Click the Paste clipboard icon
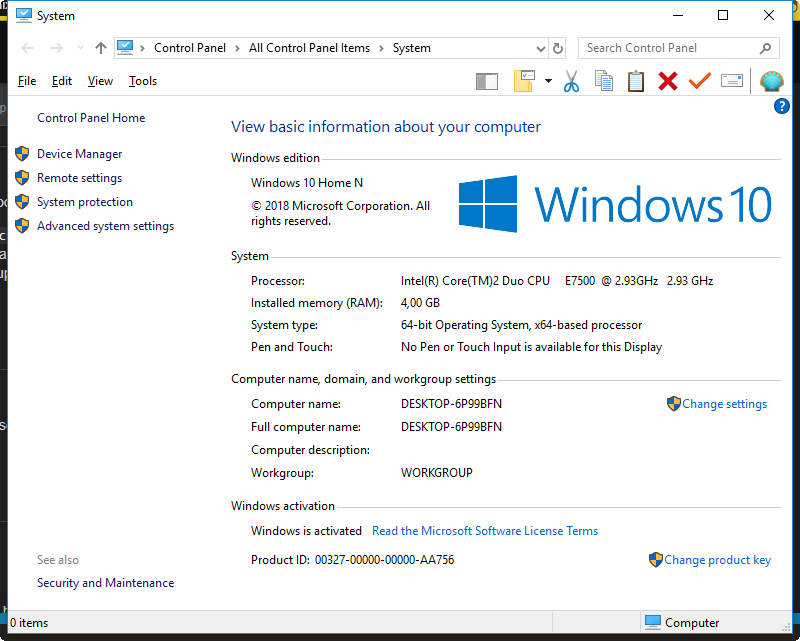Viewport: 800px width, 641px height. pos(635,81)
